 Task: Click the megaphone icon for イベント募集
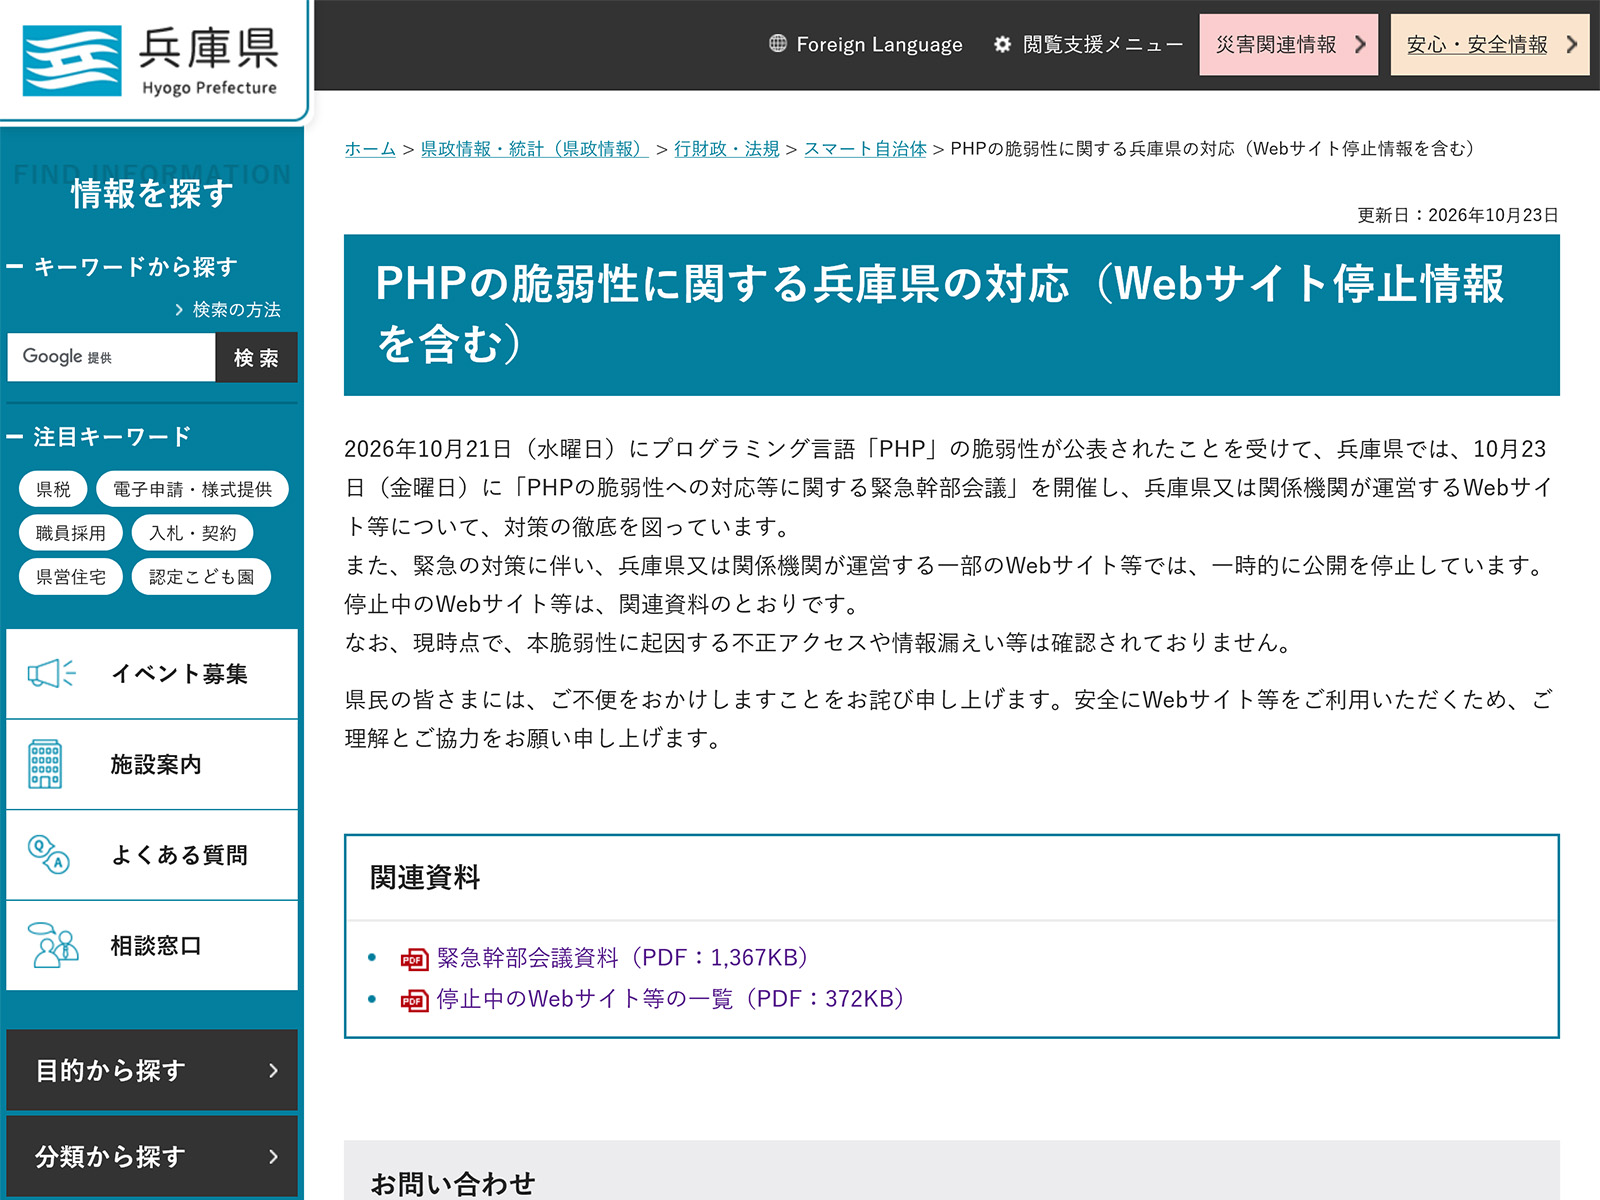coord(51,673)
